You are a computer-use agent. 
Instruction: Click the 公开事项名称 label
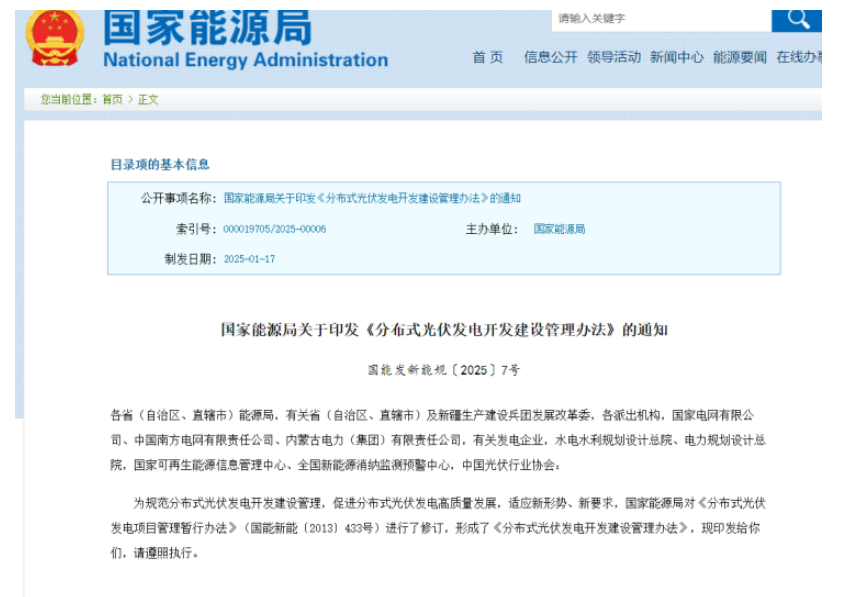179,199
